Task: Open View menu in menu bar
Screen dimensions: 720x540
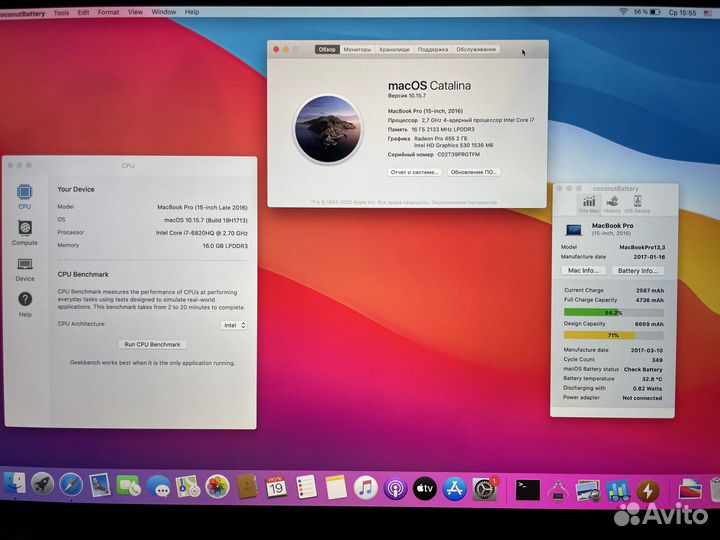Action: [x=135, y=12]
